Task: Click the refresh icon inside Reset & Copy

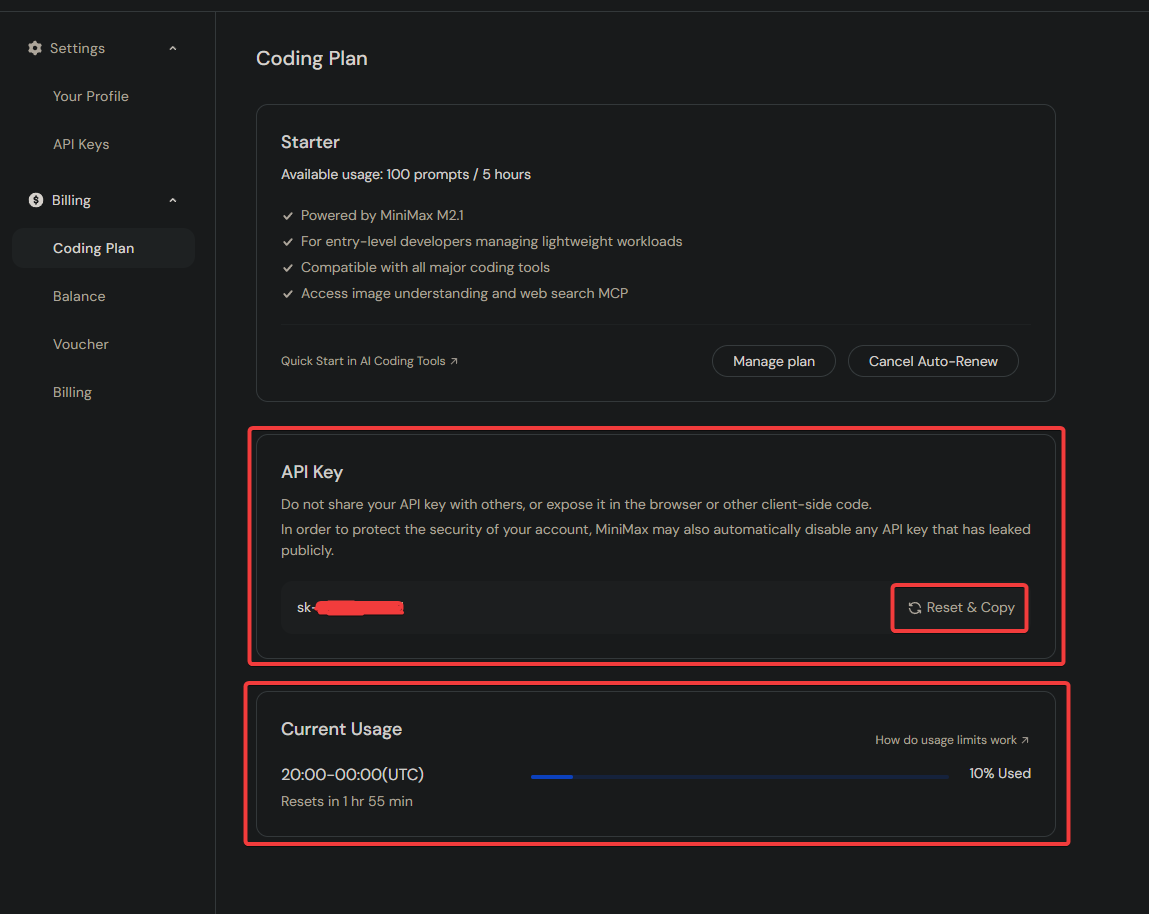Action: point(914,607)
